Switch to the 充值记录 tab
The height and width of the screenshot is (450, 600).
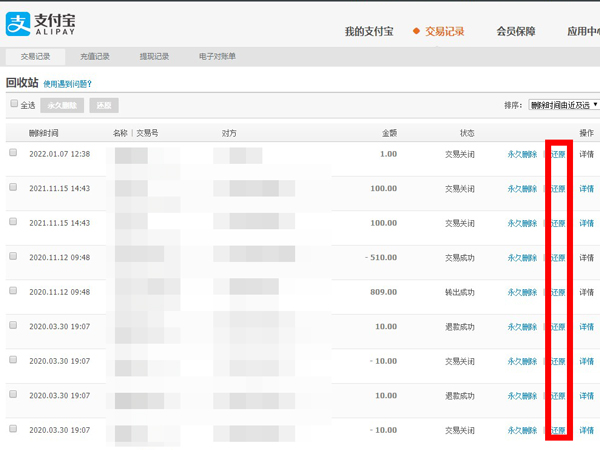tap(95, 57)
